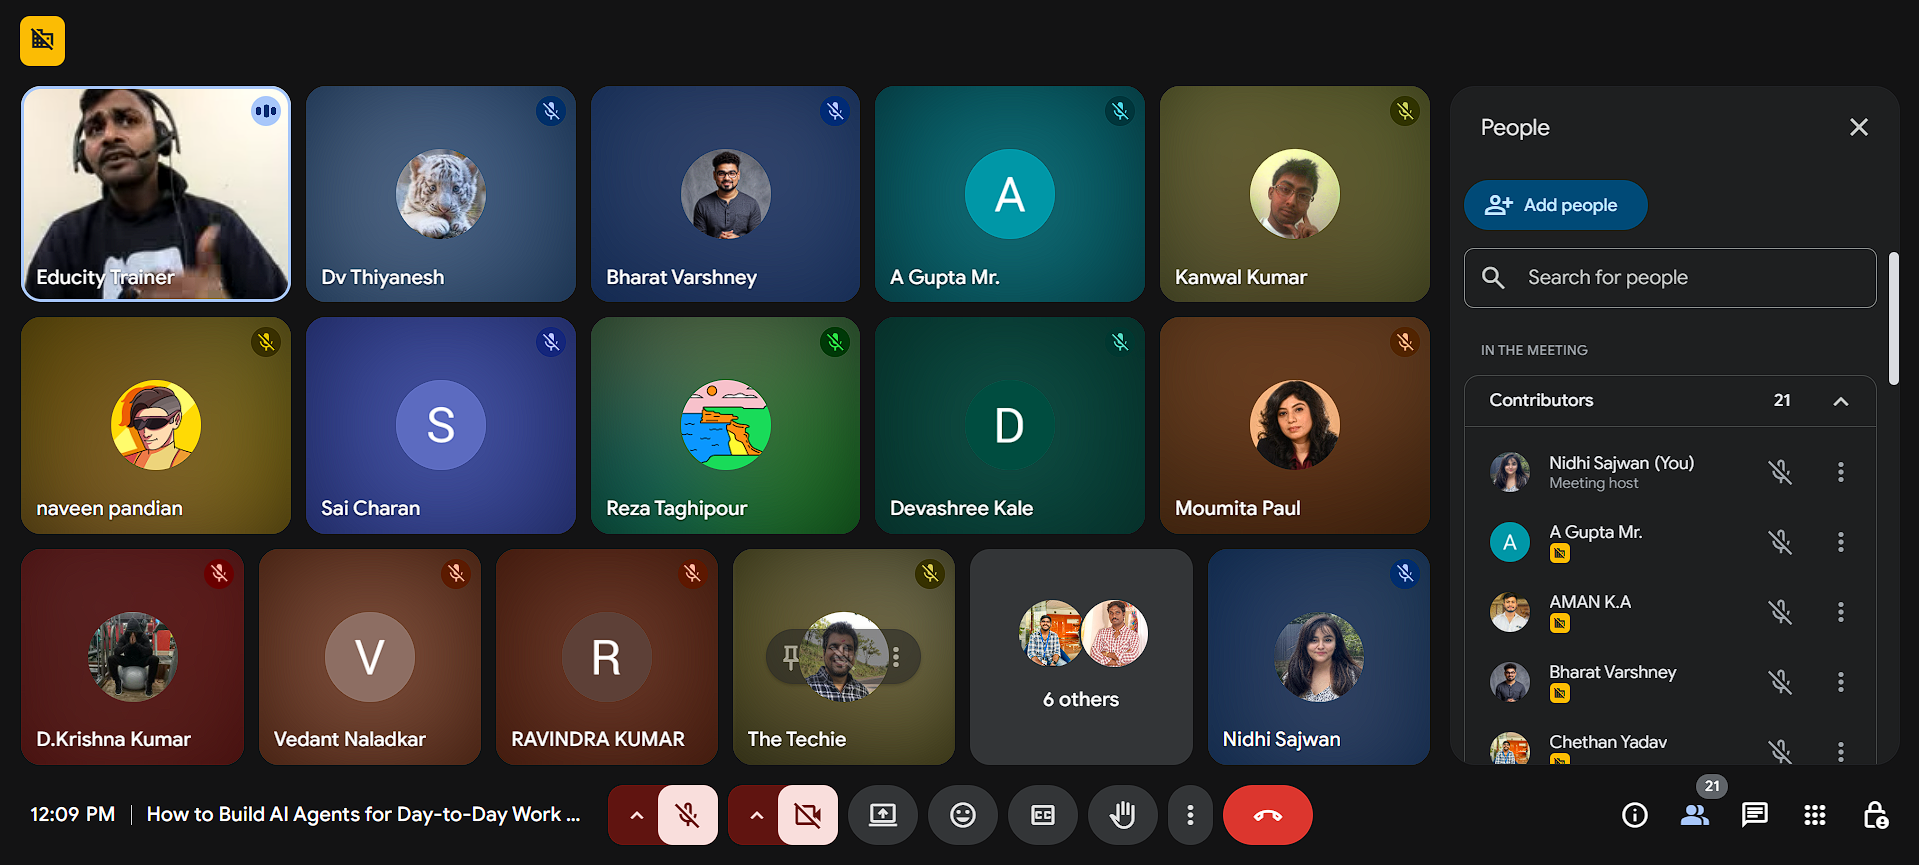
Task: Select Educity Trainer video tile
Action: coord(156,194)
